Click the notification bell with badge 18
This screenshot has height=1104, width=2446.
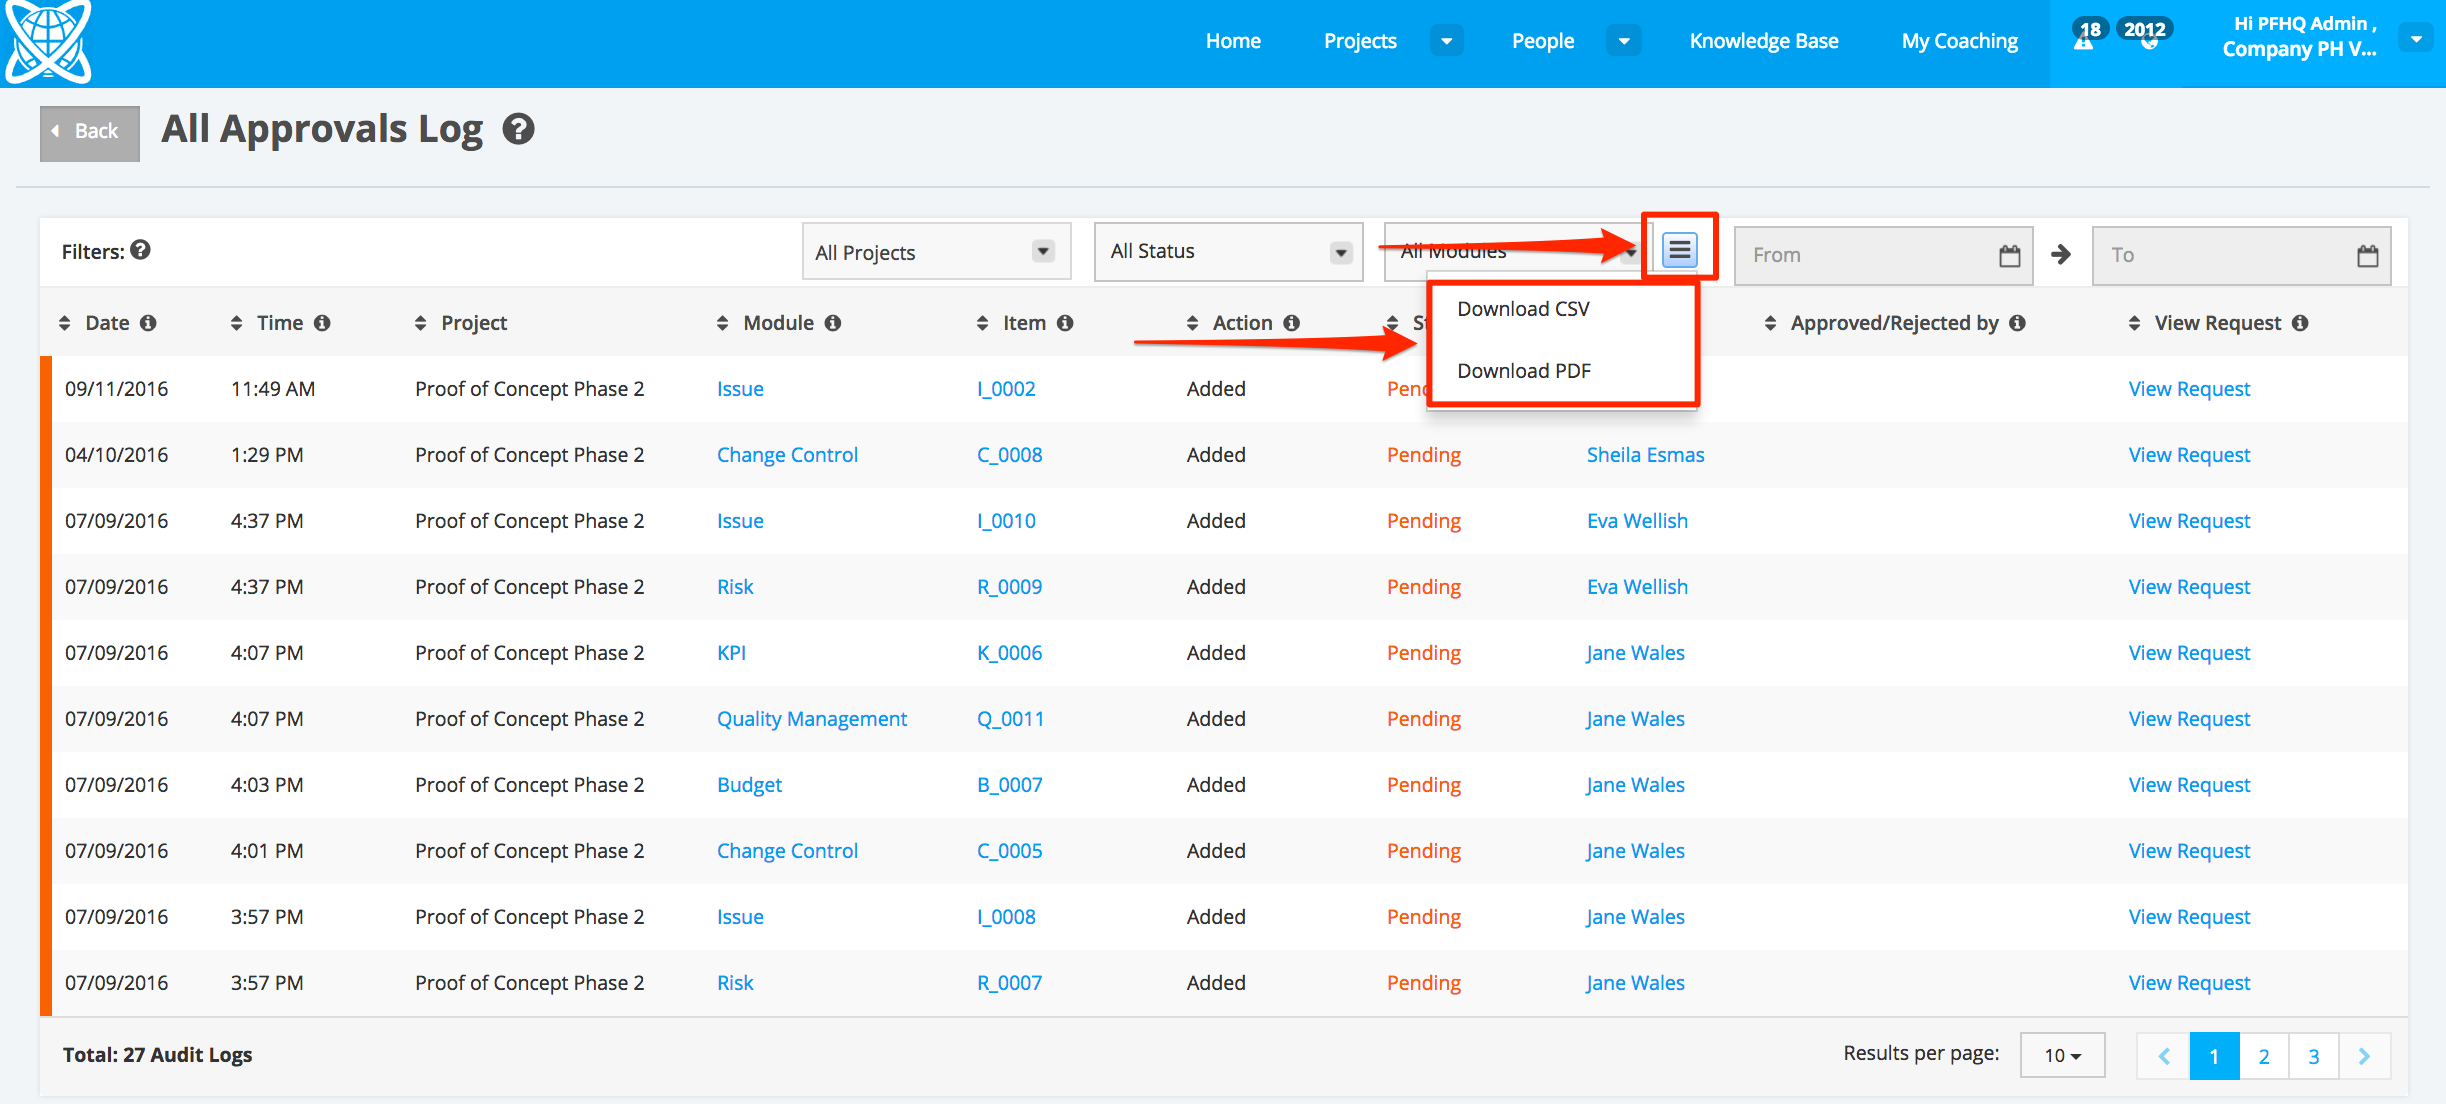(x=2084, y=40)
